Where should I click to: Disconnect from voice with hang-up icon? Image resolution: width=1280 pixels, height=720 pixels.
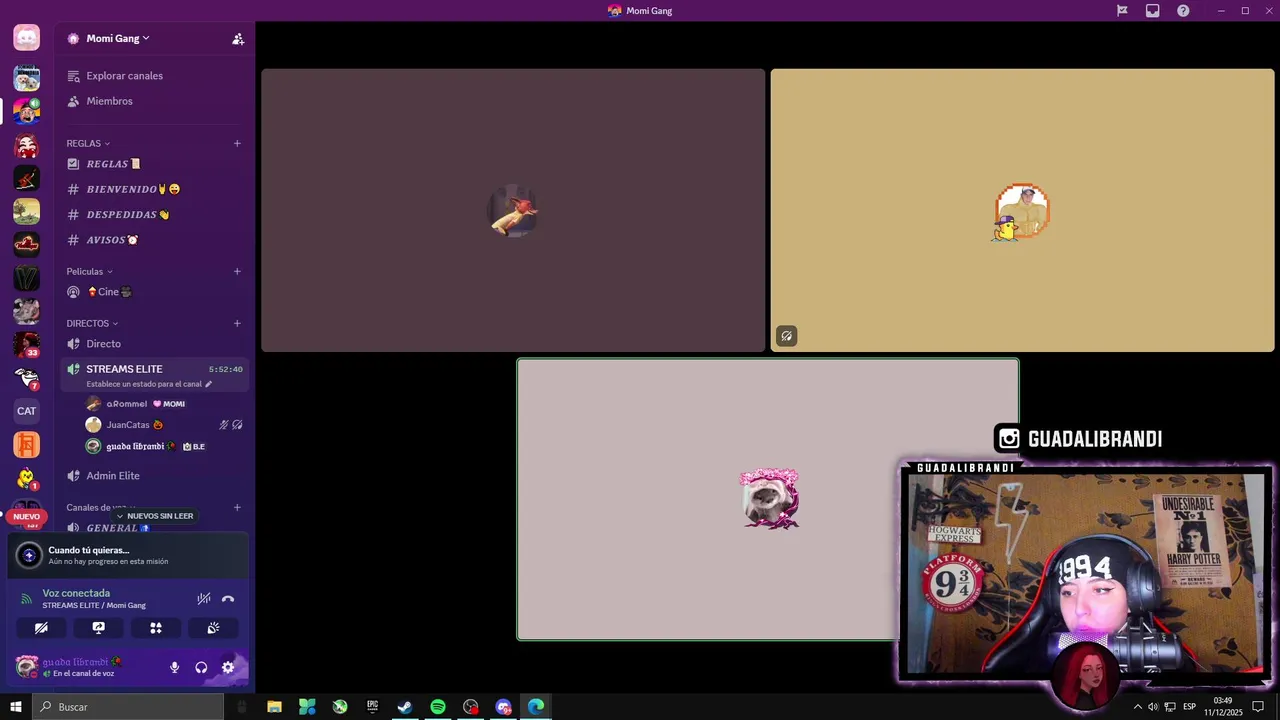[228, 599]
